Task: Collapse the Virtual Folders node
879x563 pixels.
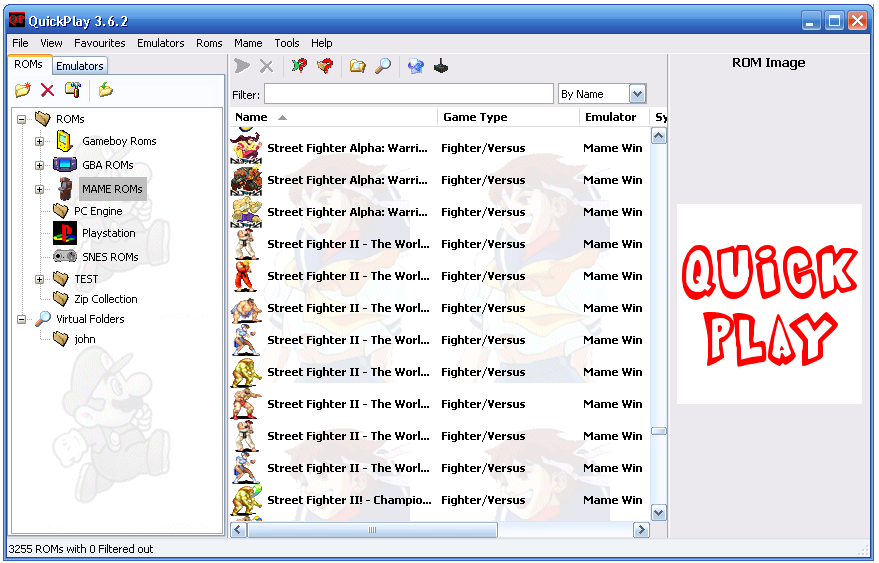Action: point(21,319)
